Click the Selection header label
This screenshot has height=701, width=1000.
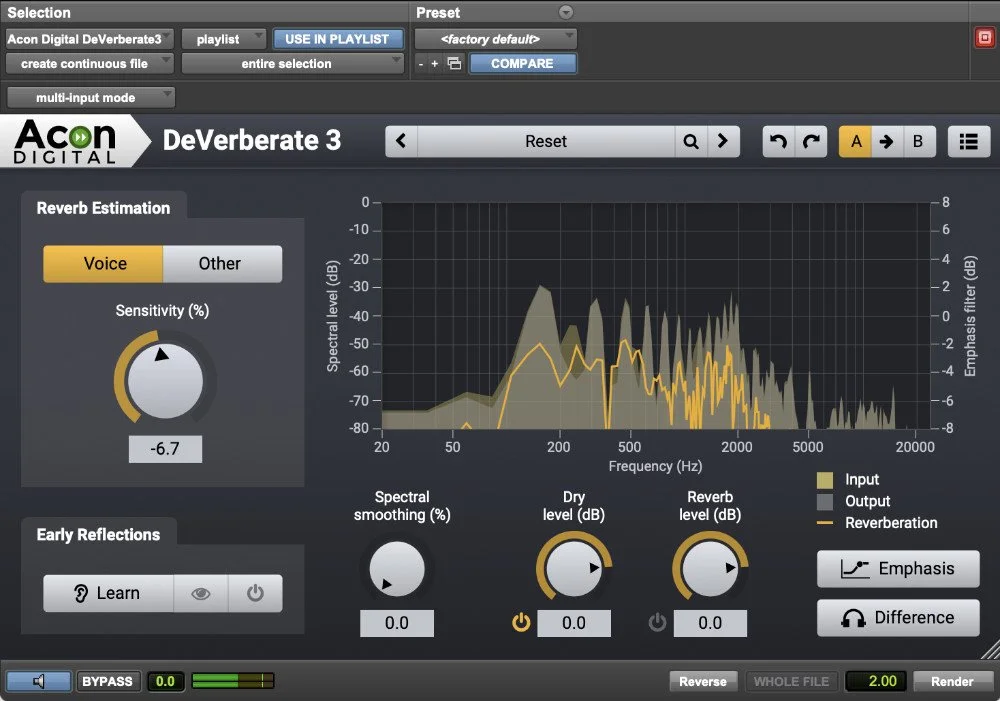[x=39, y=12]
